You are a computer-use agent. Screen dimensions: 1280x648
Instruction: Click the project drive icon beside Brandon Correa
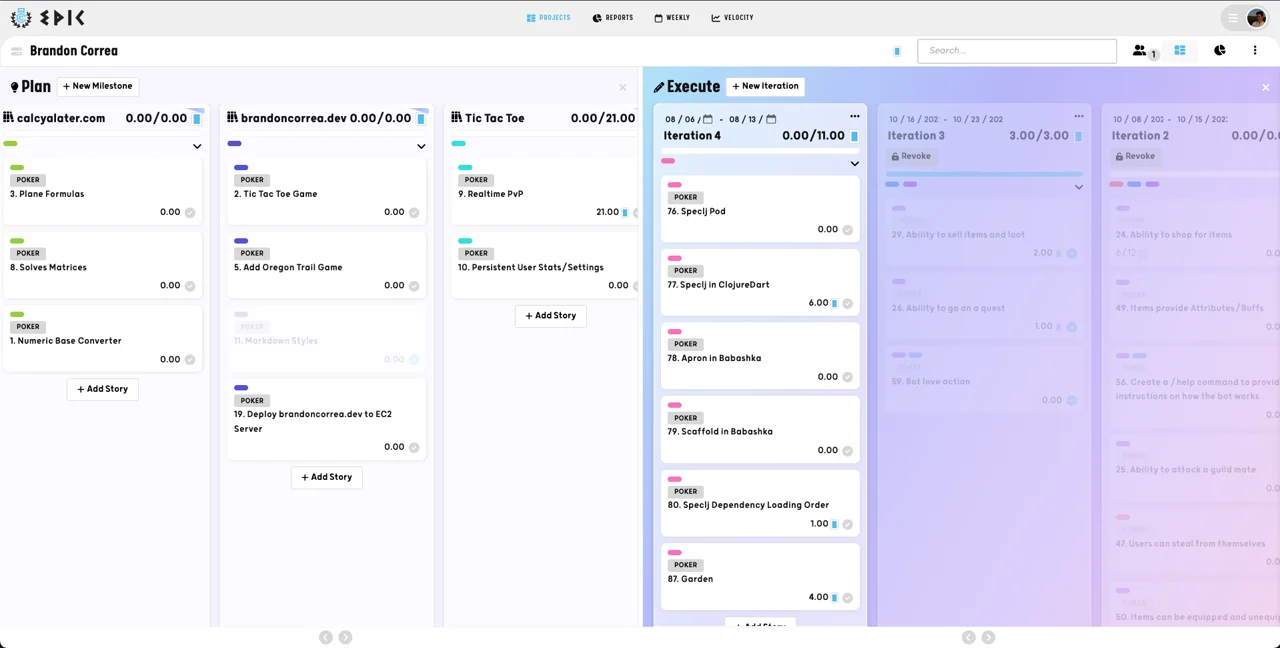point(17,51)
